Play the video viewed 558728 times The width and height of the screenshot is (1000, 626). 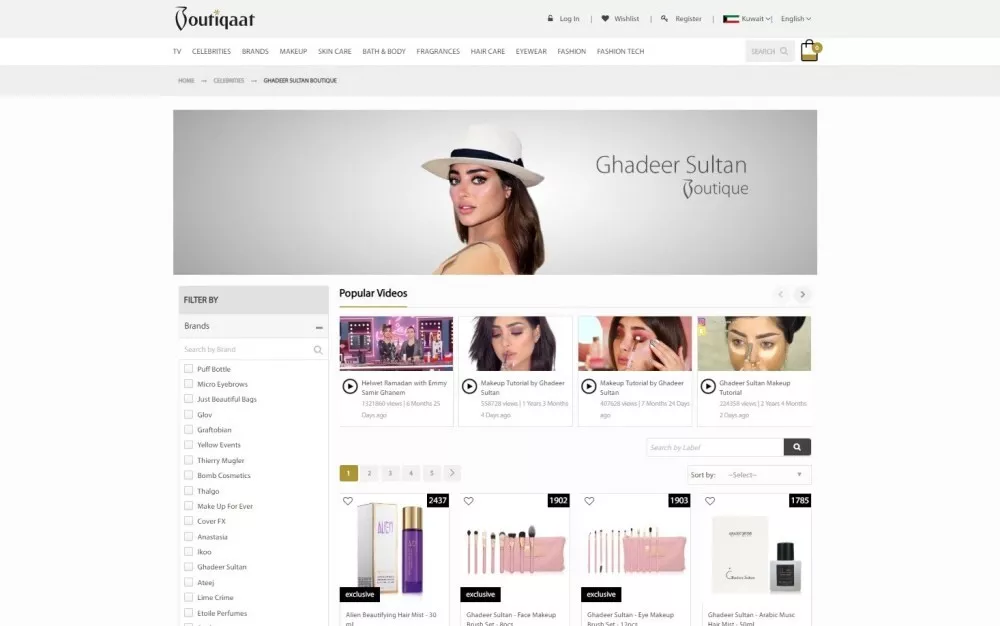(x=469, y=386)
